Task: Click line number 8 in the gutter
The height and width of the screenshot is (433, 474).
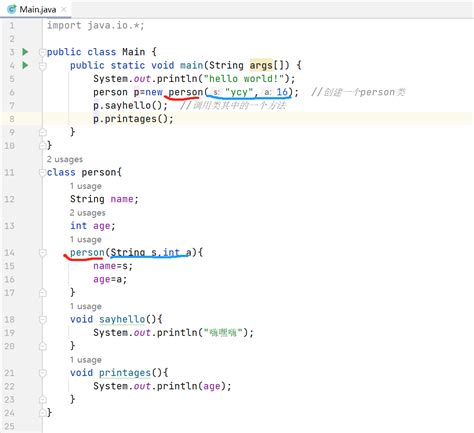Action: (x=12, y=119)
